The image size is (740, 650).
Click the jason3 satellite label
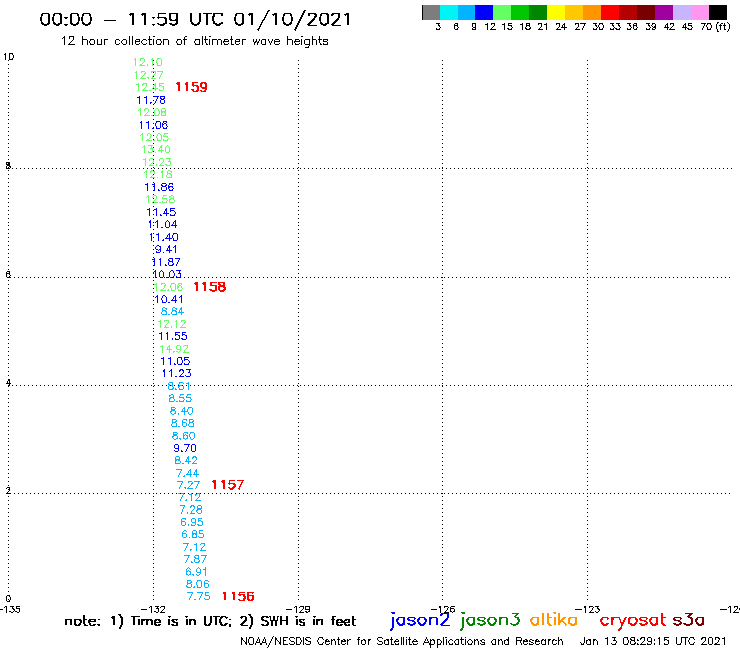click(490, 620)
